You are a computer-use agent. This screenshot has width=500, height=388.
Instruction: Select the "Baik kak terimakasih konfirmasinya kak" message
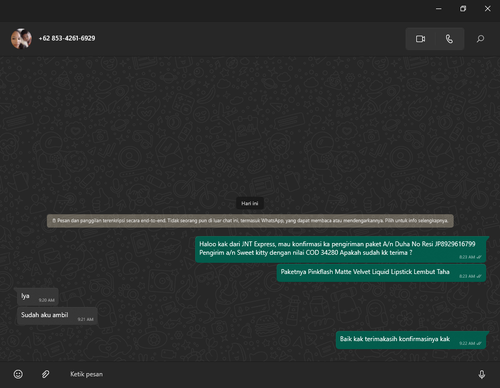click(411, 340)
